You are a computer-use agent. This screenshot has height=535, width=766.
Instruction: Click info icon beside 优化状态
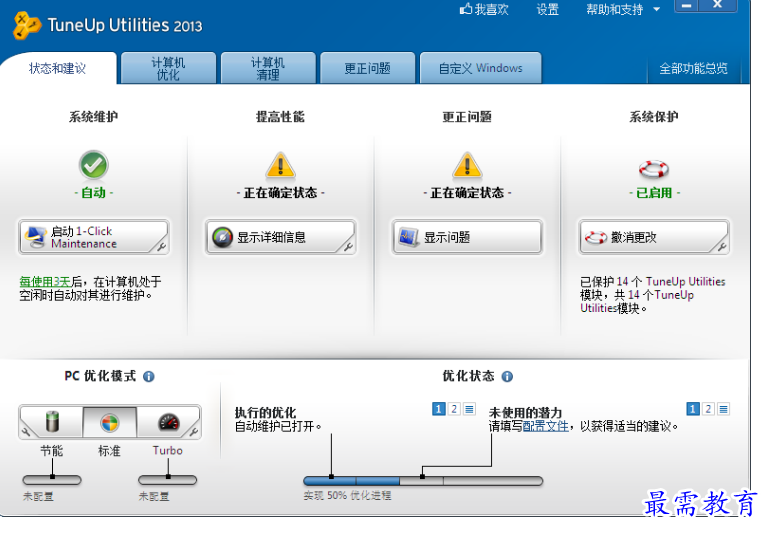[507, 376]
